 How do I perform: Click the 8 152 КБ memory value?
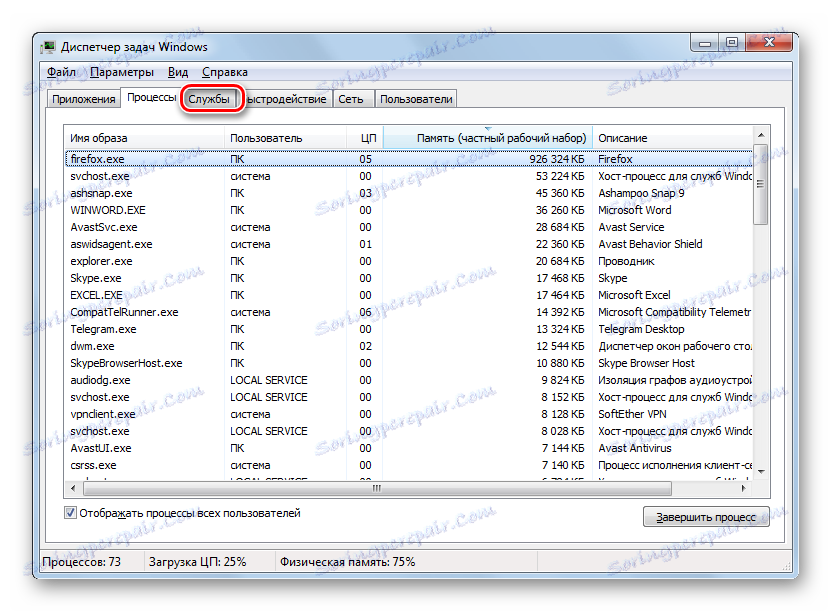tap(562, 397)
